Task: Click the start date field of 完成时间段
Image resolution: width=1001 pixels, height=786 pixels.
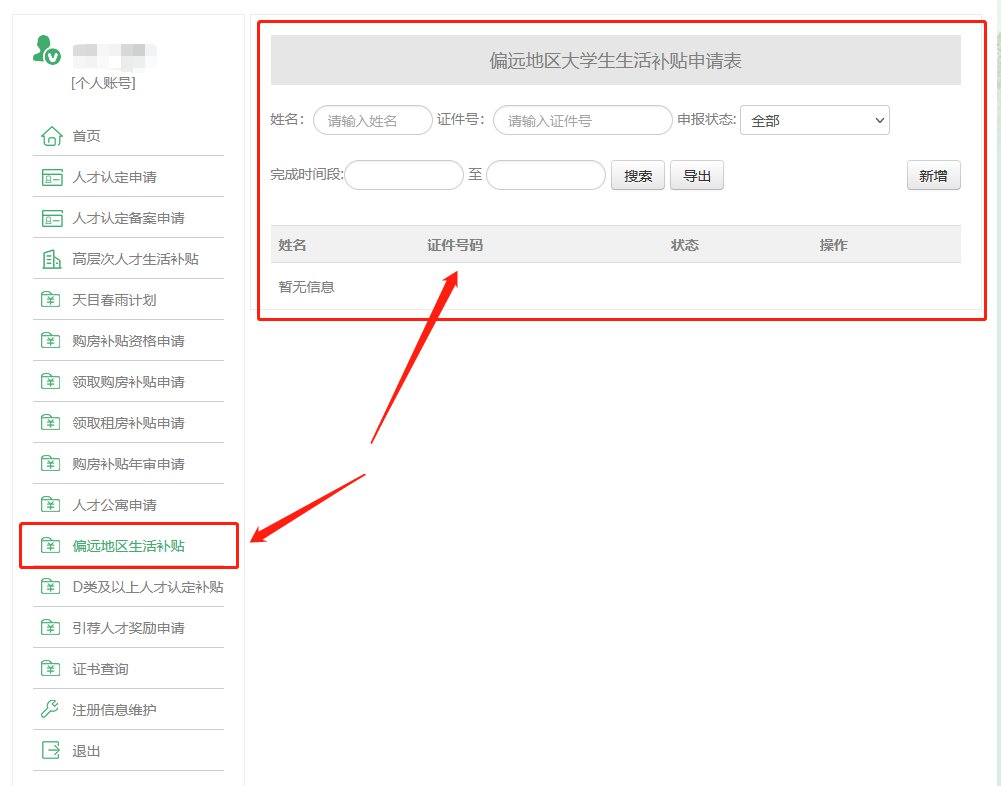Action: coord(404,176)
